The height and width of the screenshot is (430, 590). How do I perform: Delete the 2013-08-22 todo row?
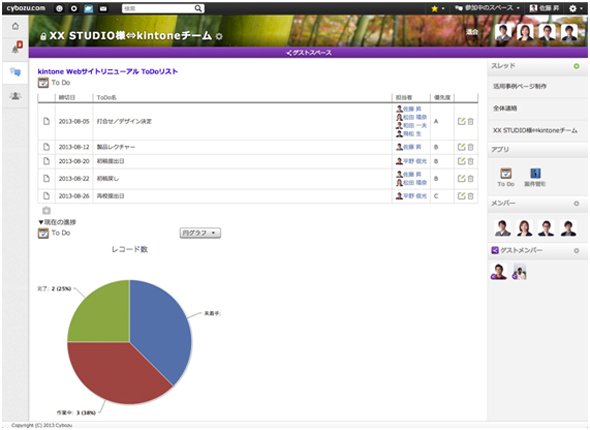click(470, 179)
